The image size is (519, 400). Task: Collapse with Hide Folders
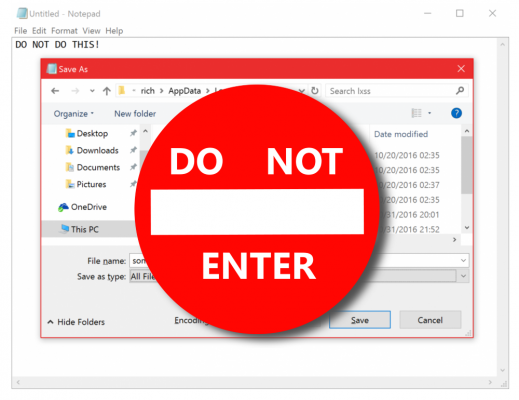(x=76, y=322)
